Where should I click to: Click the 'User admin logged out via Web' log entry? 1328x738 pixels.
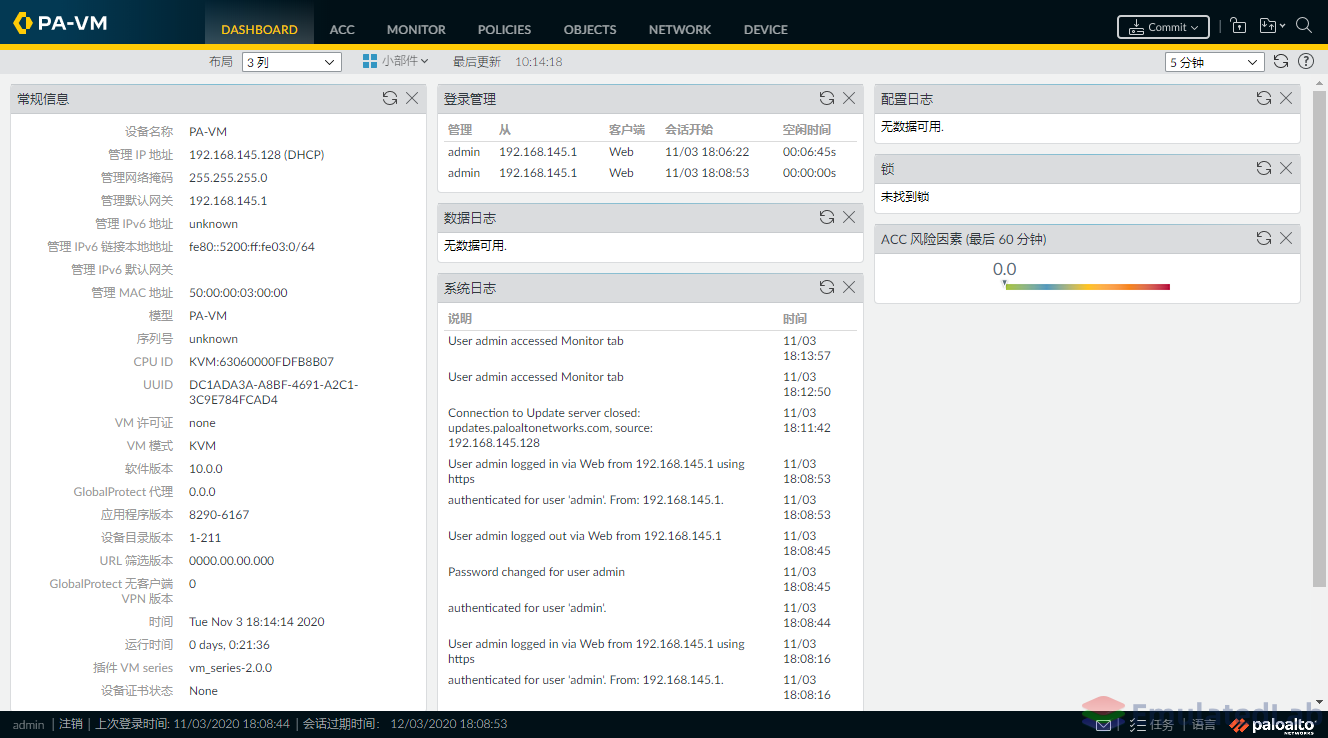coord(584,536)
